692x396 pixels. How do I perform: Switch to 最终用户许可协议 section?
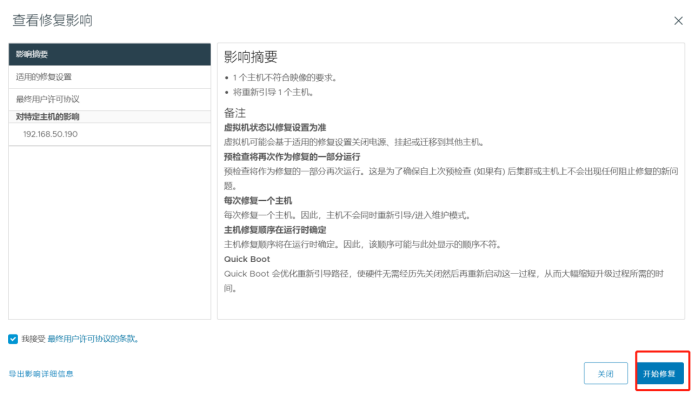(x=109, y=99)
